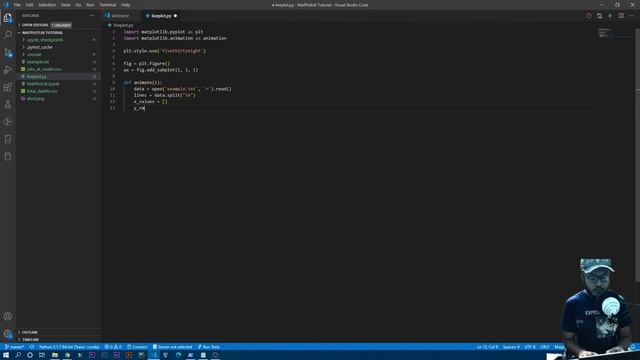
Task: Open Explorer panel More Actions ellipsis
Action: click(92, 16)
